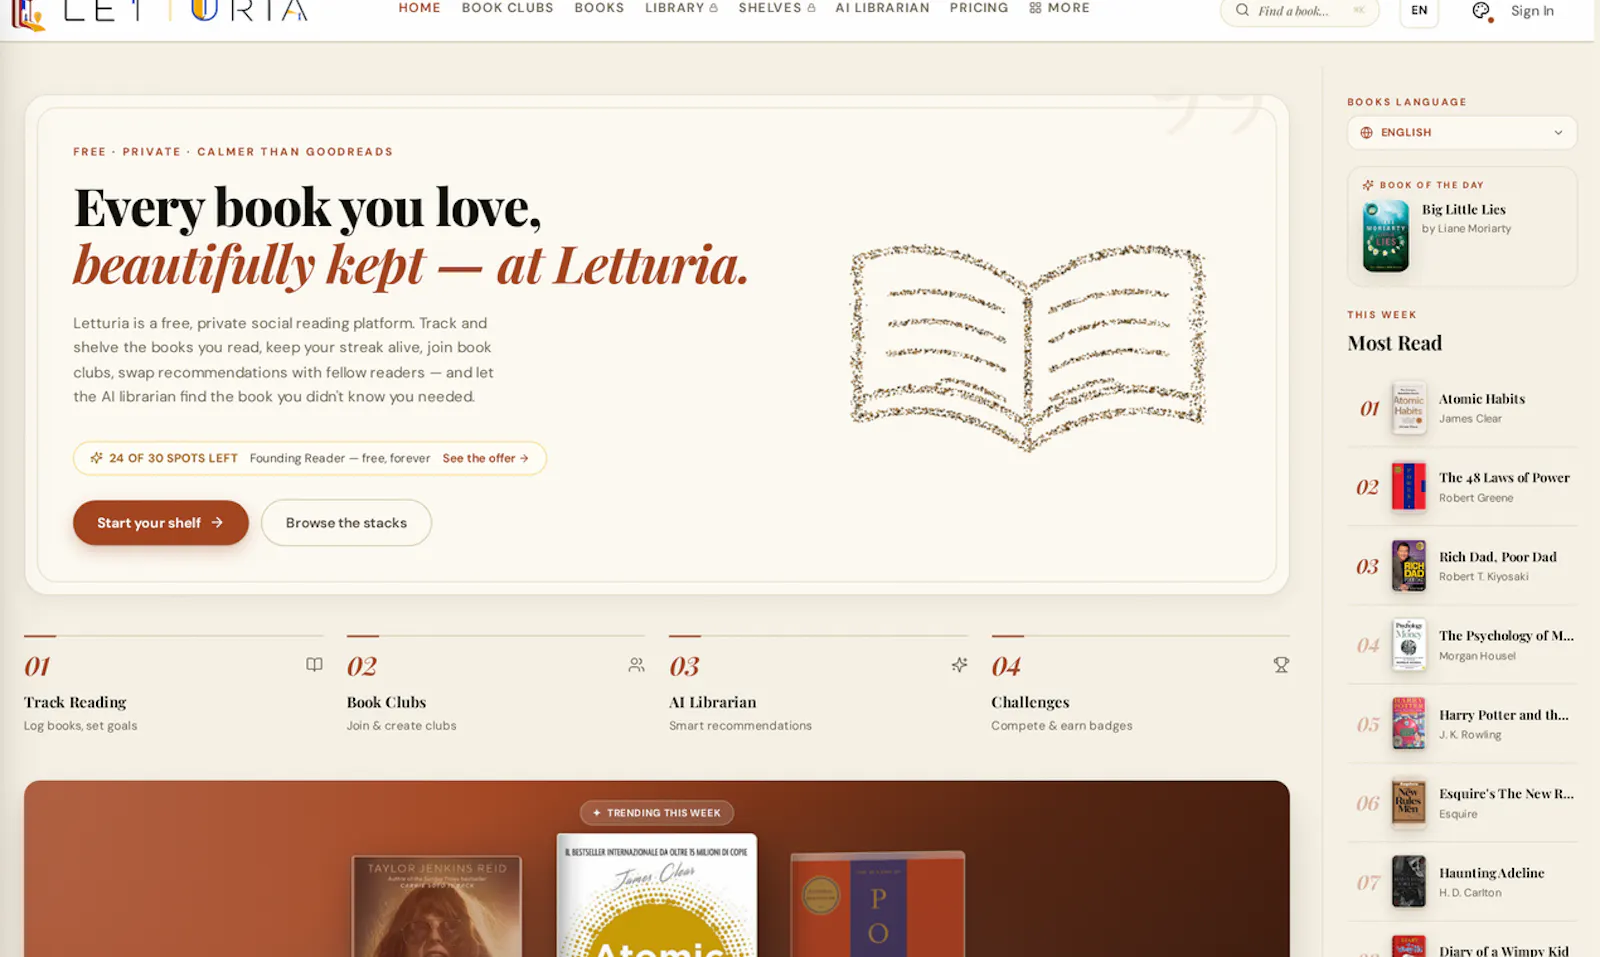Open the Books Language English dropdown
1600x957 pixels.
coord(1462,132)
